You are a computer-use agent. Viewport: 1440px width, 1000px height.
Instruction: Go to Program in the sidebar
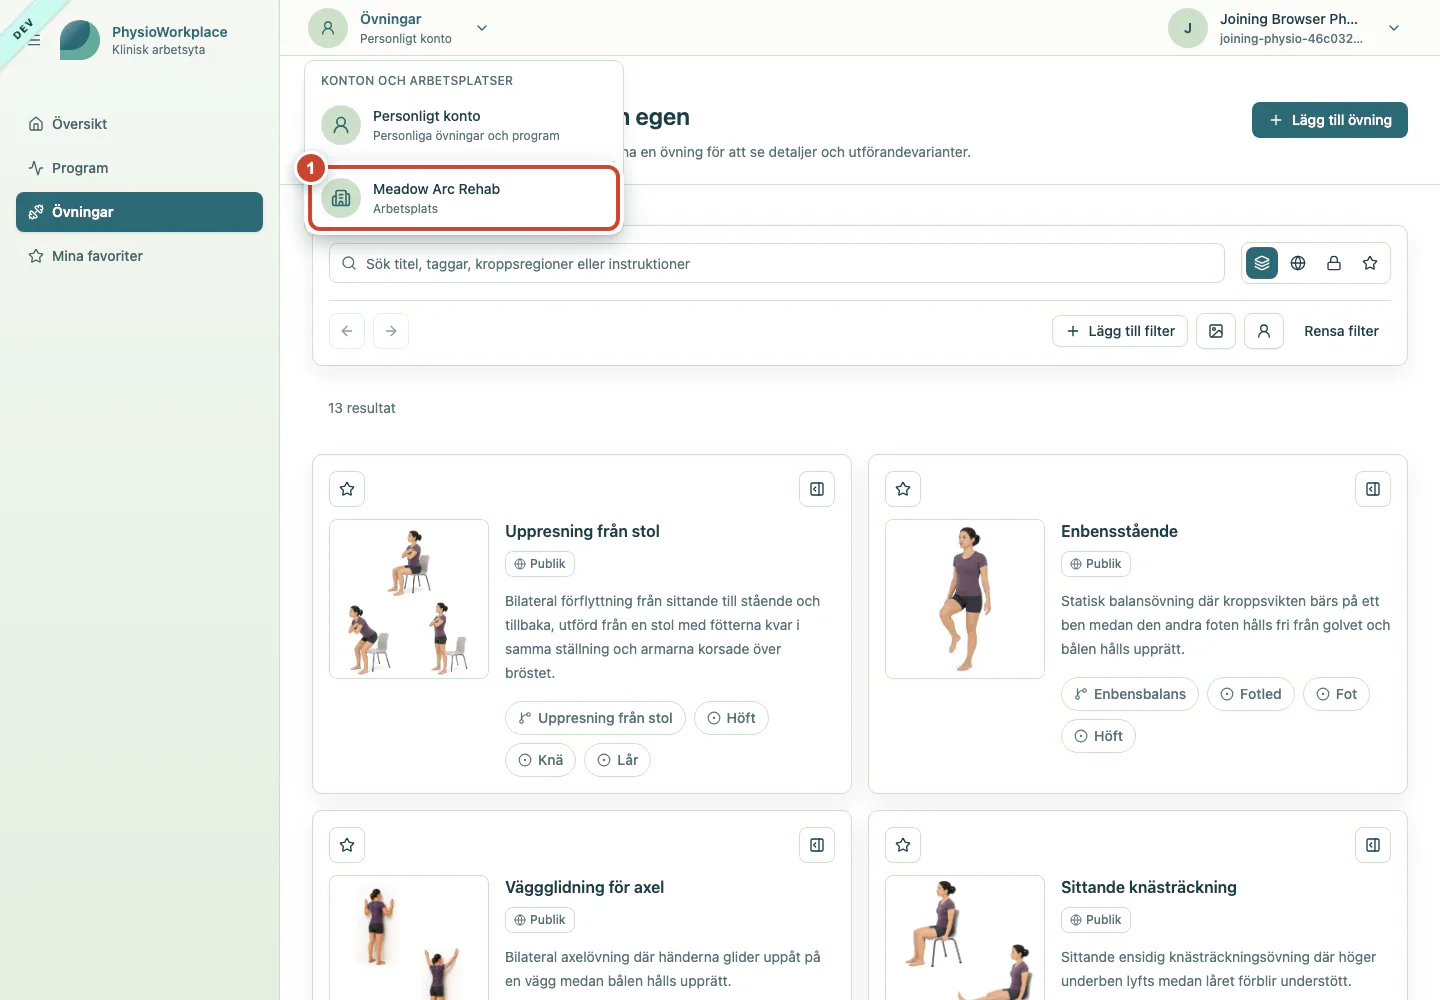[x=139, y=168]
